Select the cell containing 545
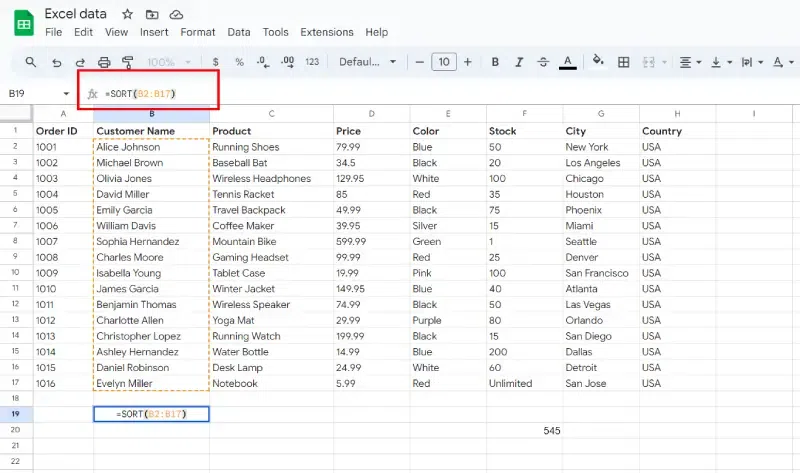 click(x=524, y=430)
